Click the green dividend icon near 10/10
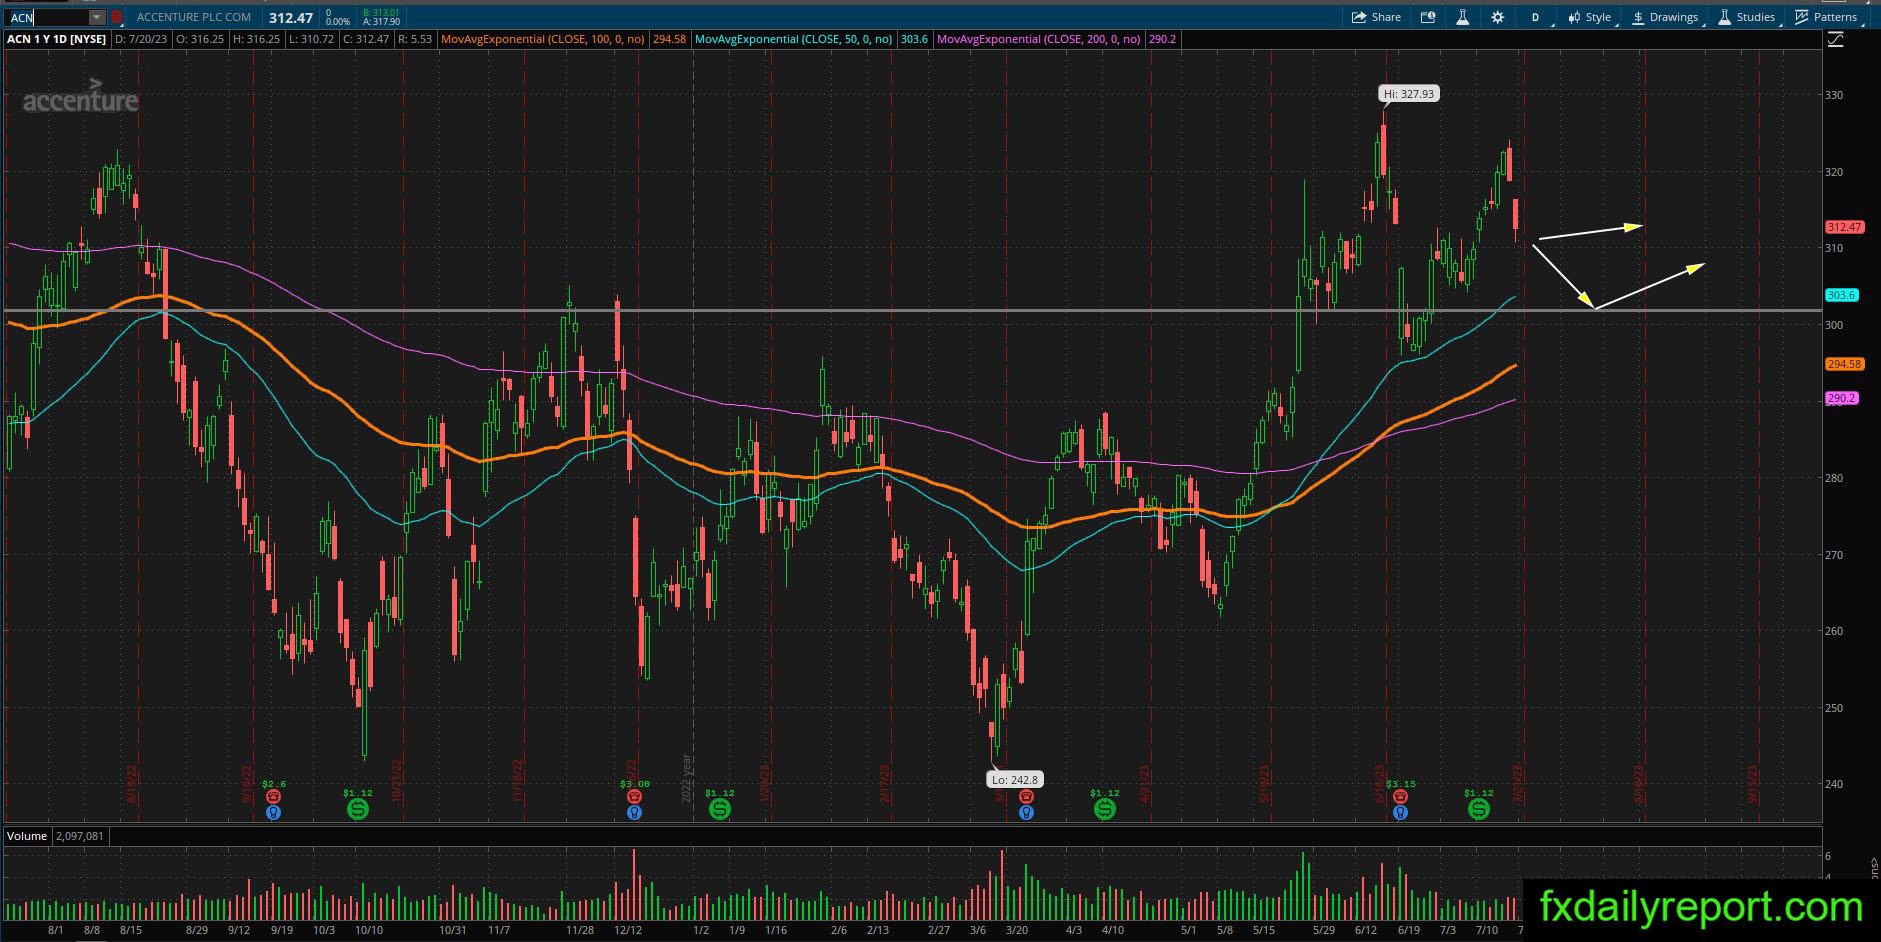1881x942 pixels. pos(357,809)
